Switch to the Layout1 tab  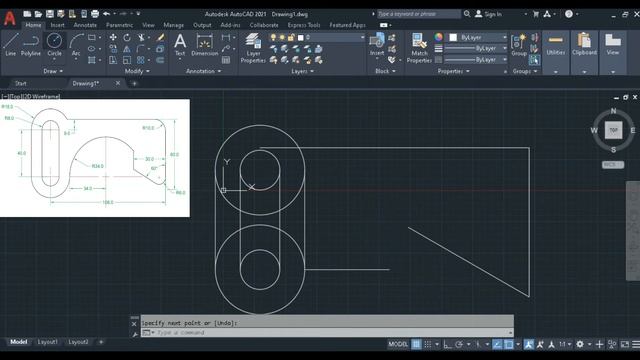click(47, 342)
